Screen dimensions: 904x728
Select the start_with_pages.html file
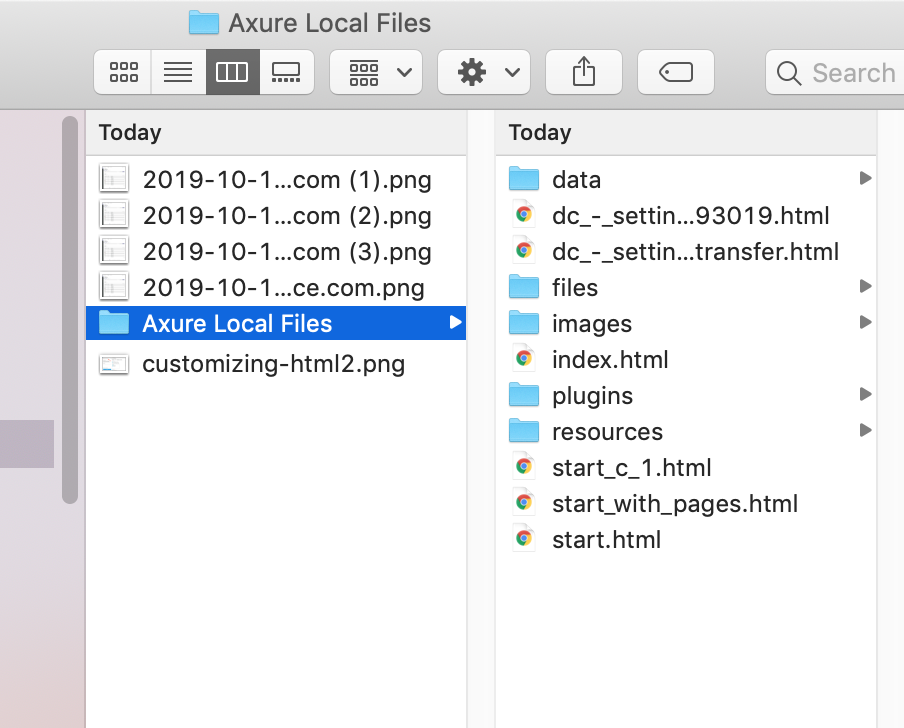(674, 504)
